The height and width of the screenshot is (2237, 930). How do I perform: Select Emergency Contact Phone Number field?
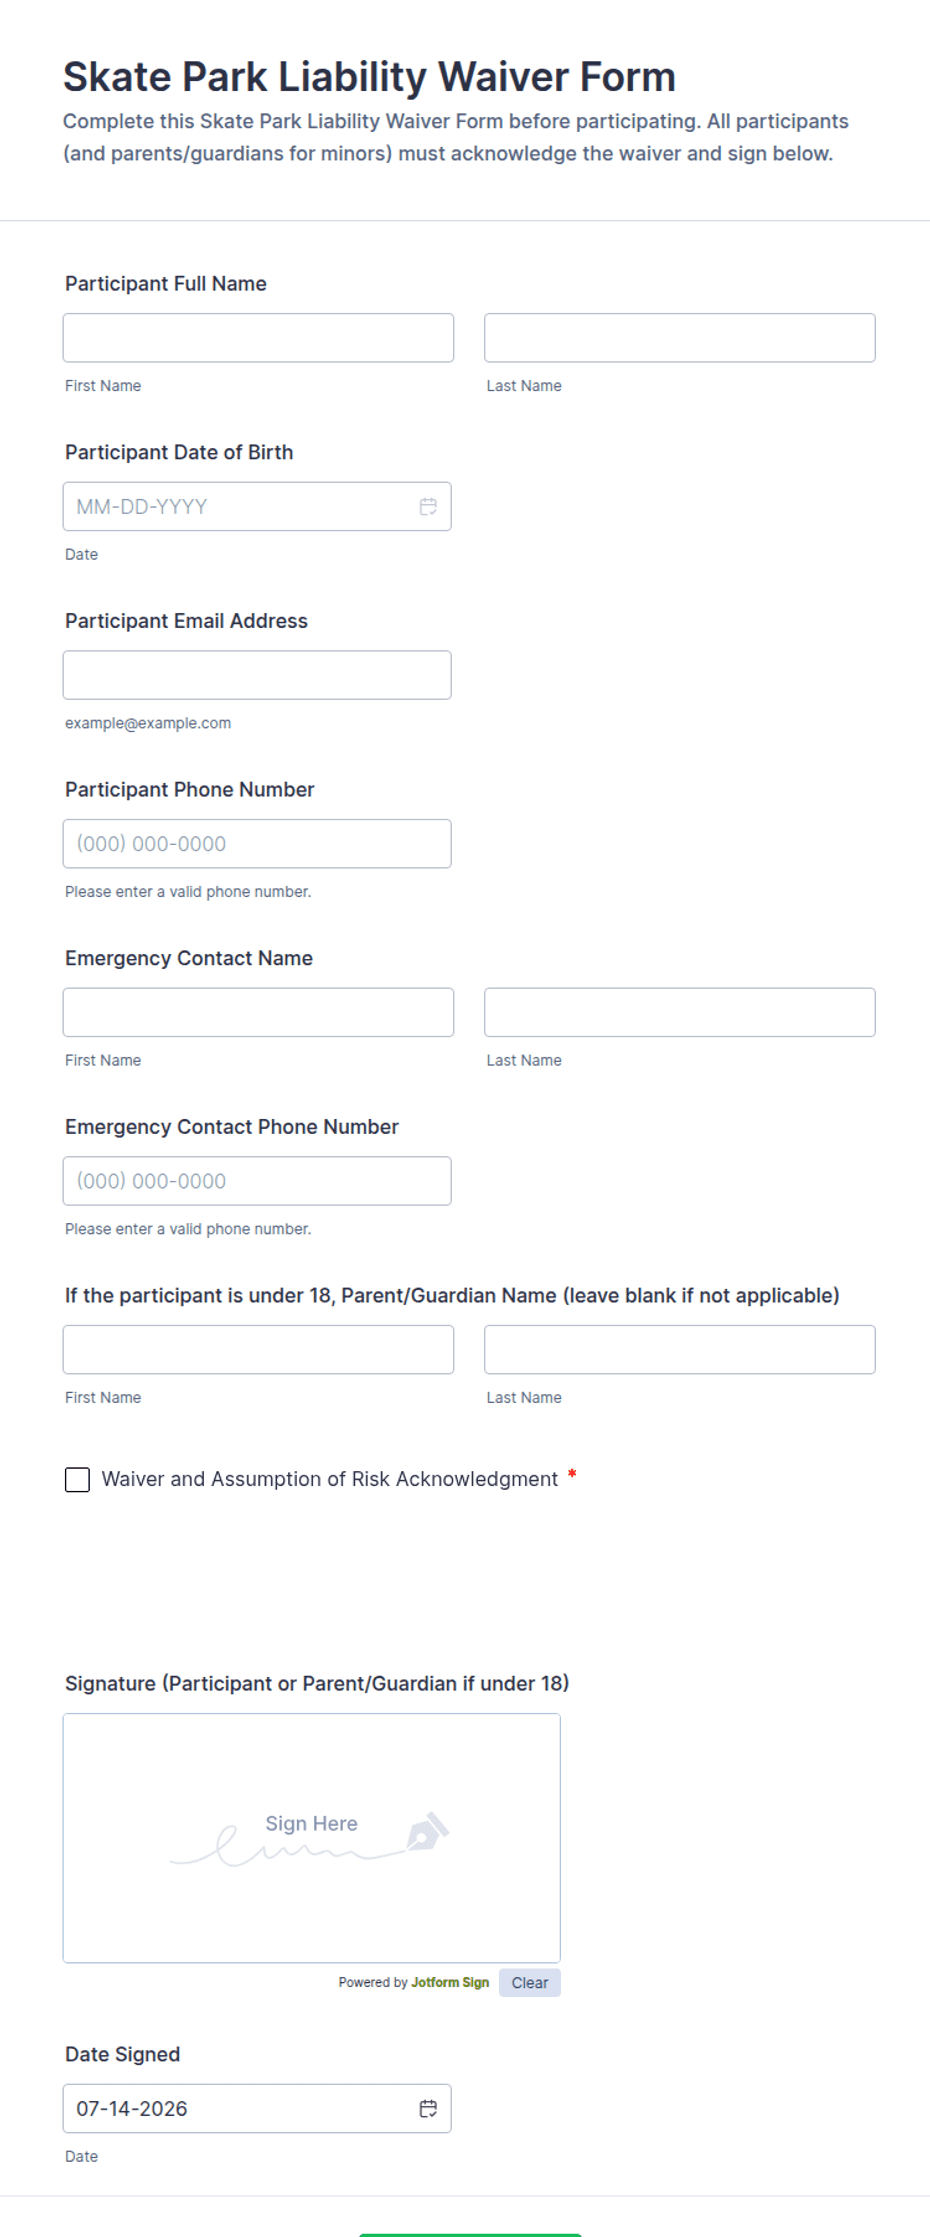(x=257, y=1181)
